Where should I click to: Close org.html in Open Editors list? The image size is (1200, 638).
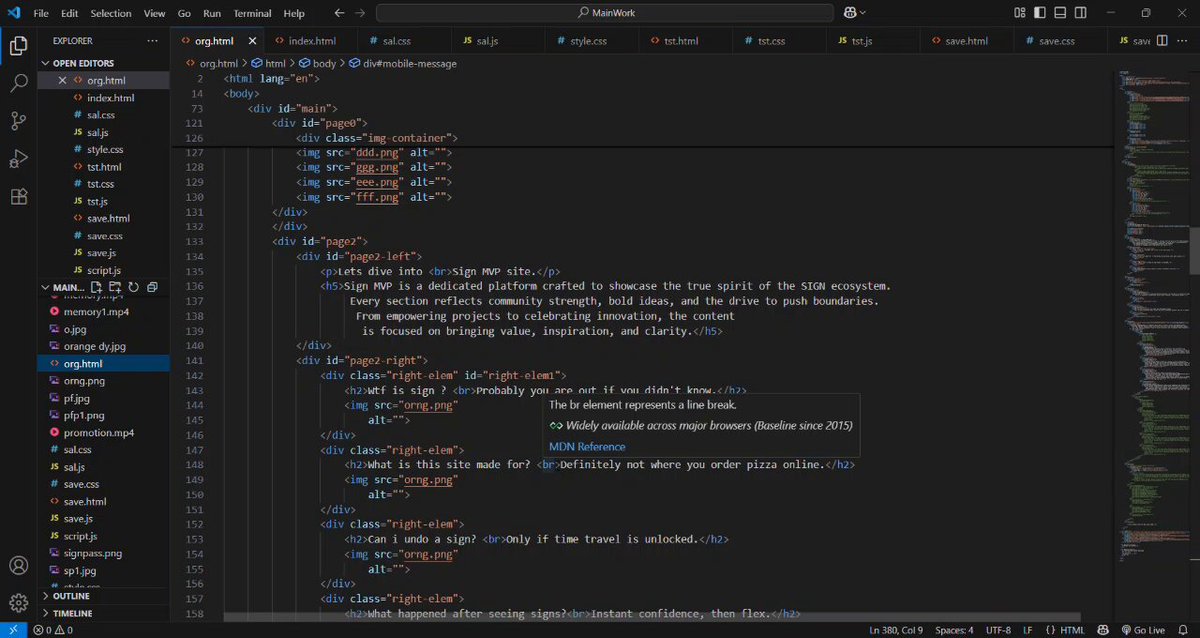tap(62, 81)
